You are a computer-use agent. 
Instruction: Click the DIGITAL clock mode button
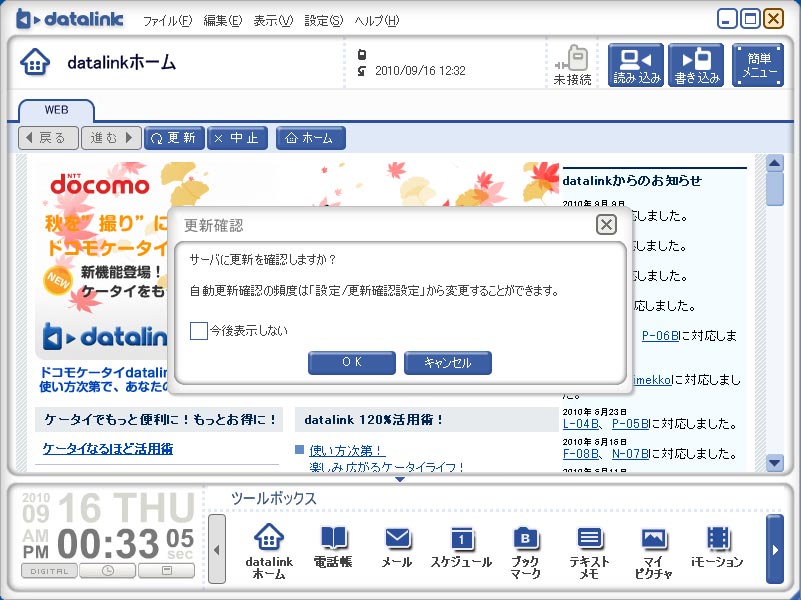point(49,571)
